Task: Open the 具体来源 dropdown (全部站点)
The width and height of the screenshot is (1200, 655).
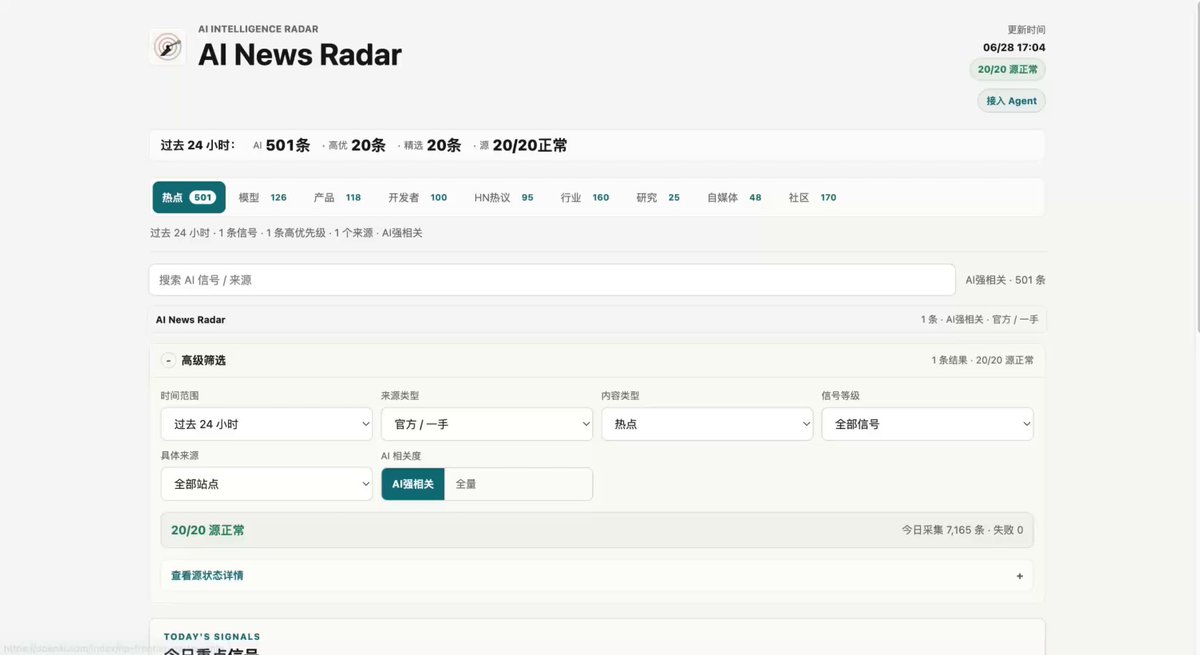Action: tap(267, 484)
